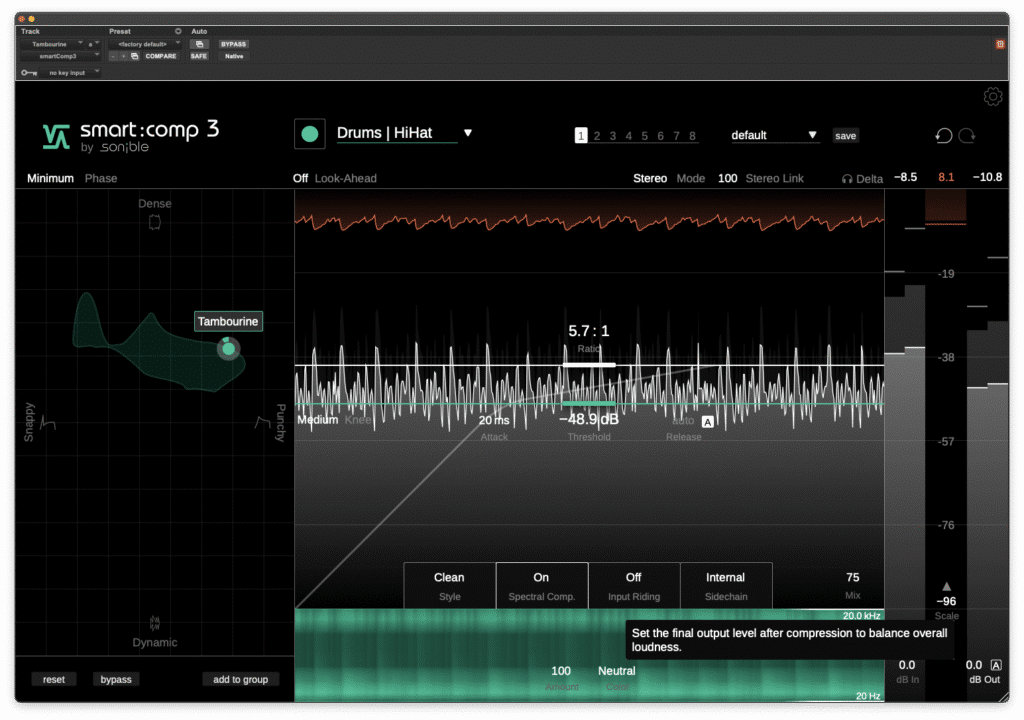1024x720 pixels.
Task: Open the Drums | HiHat profile dropdown
Action: coord(467,131)
